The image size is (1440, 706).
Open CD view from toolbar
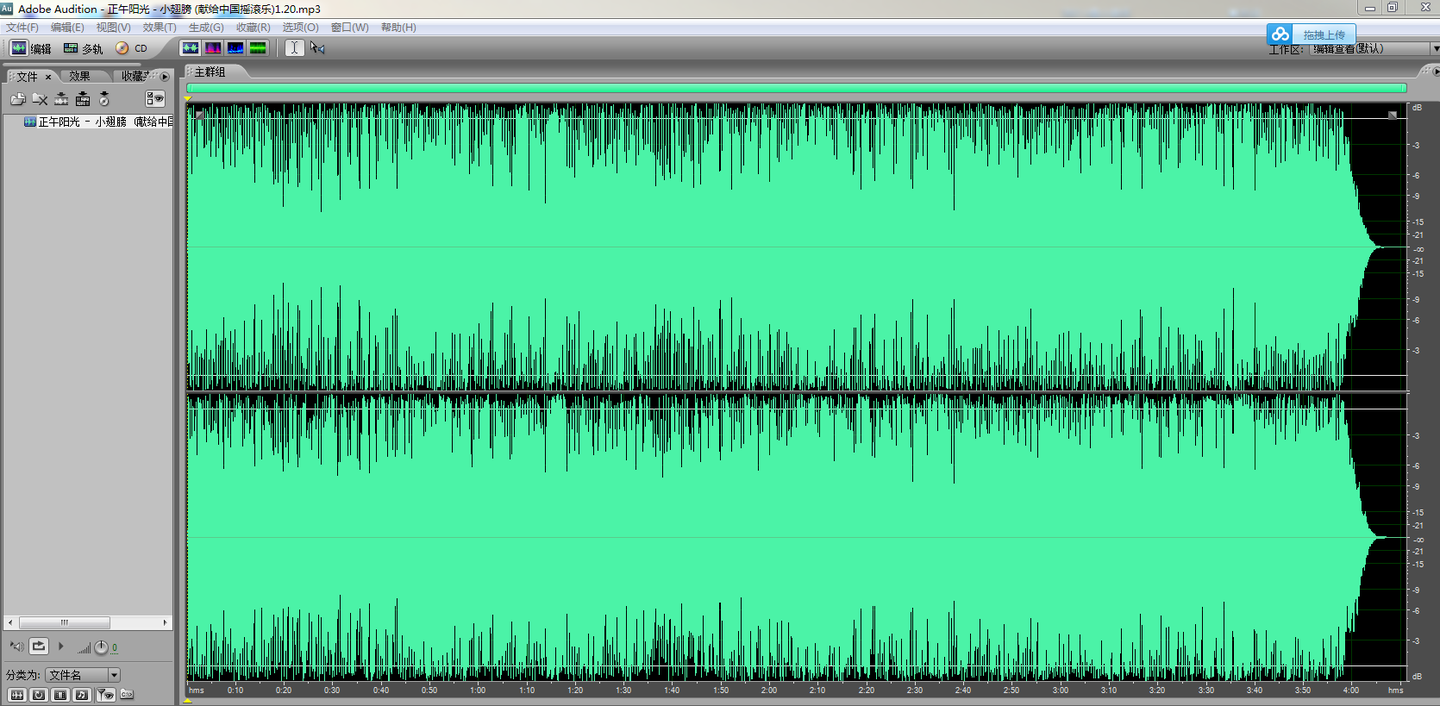[x=131, y=48]
